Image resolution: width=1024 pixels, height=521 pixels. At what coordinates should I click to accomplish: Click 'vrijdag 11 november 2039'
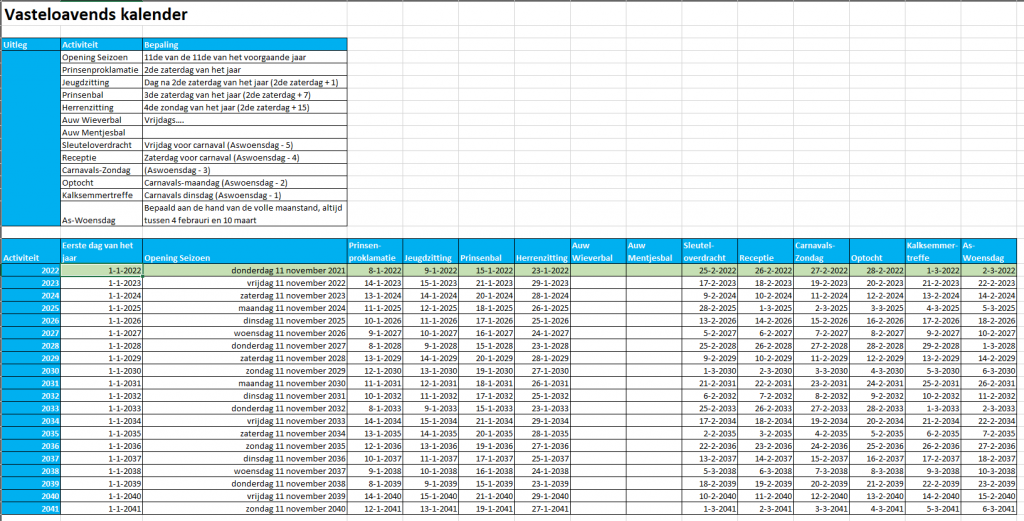pyautogui.click(x=245, y=496)
